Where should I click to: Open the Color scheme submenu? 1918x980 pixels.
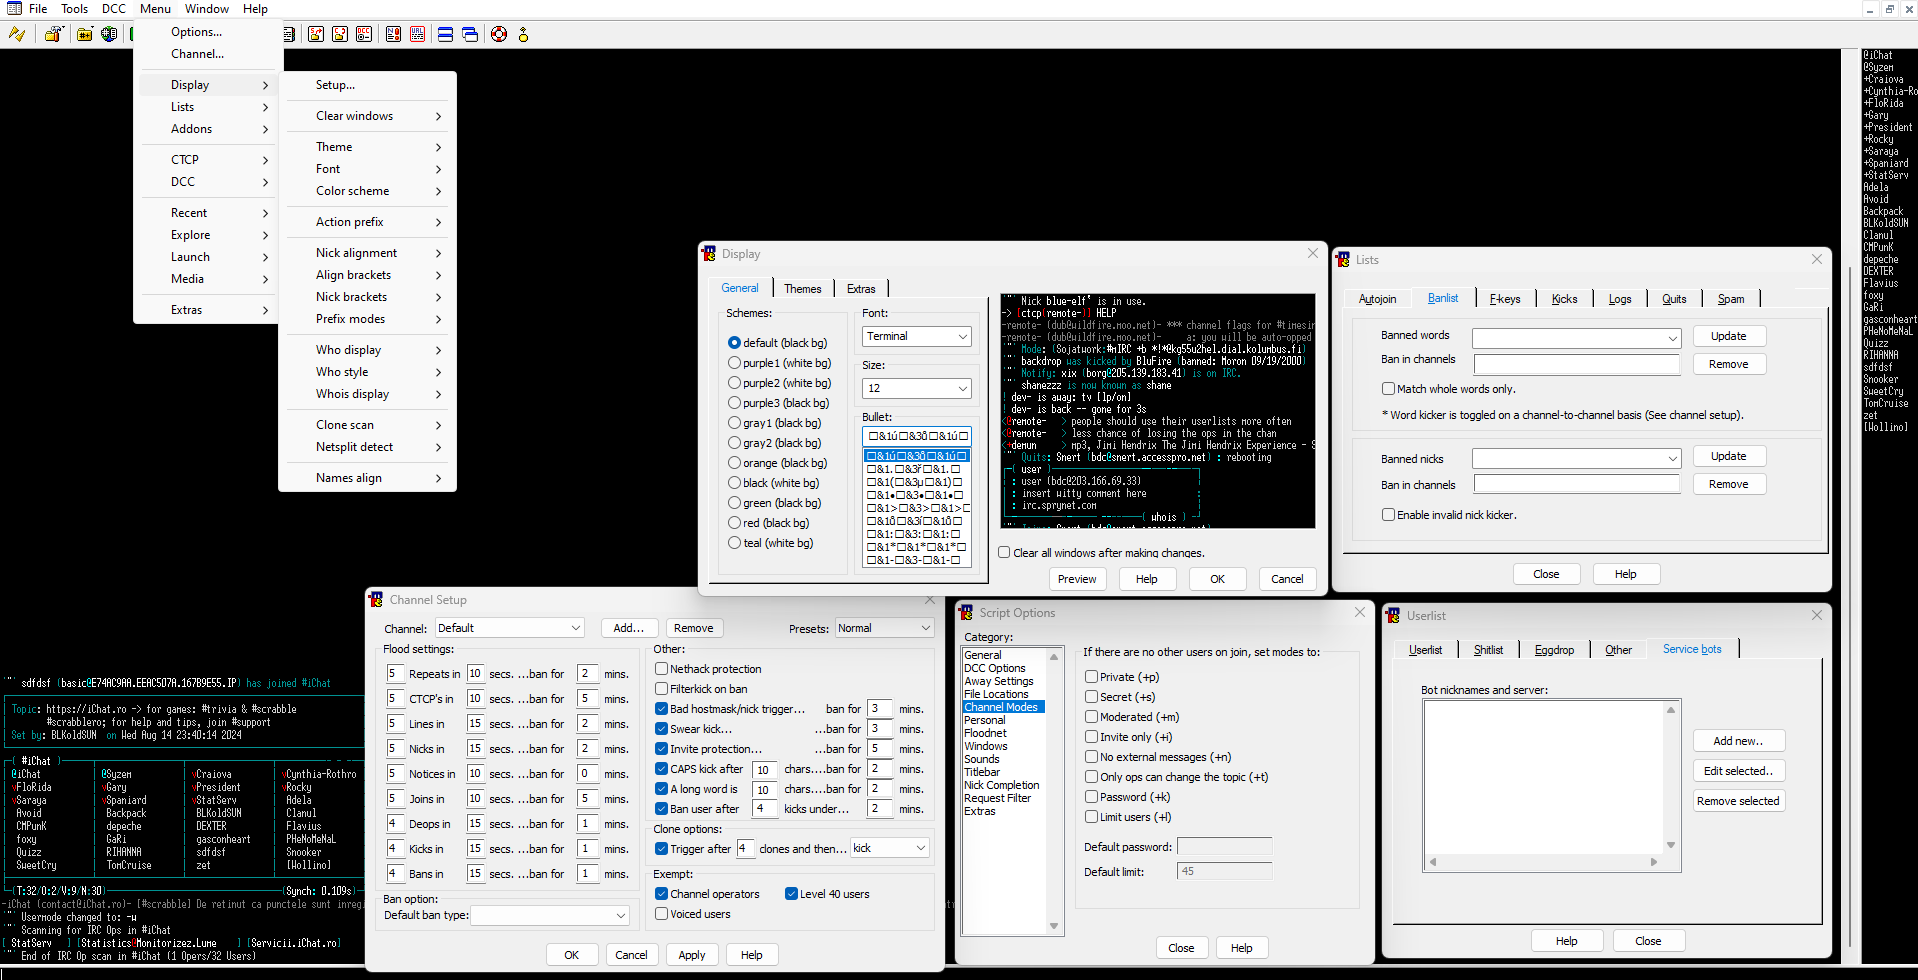point(367,191)
